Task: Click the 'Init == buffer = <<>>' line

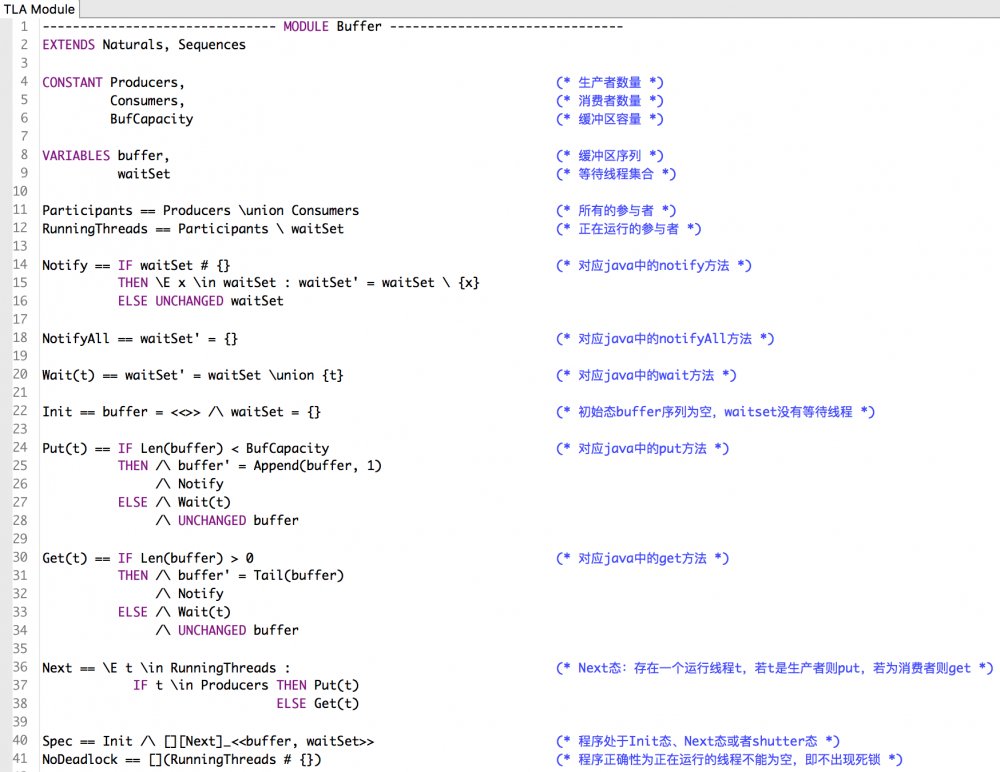Action: (181, 412)
